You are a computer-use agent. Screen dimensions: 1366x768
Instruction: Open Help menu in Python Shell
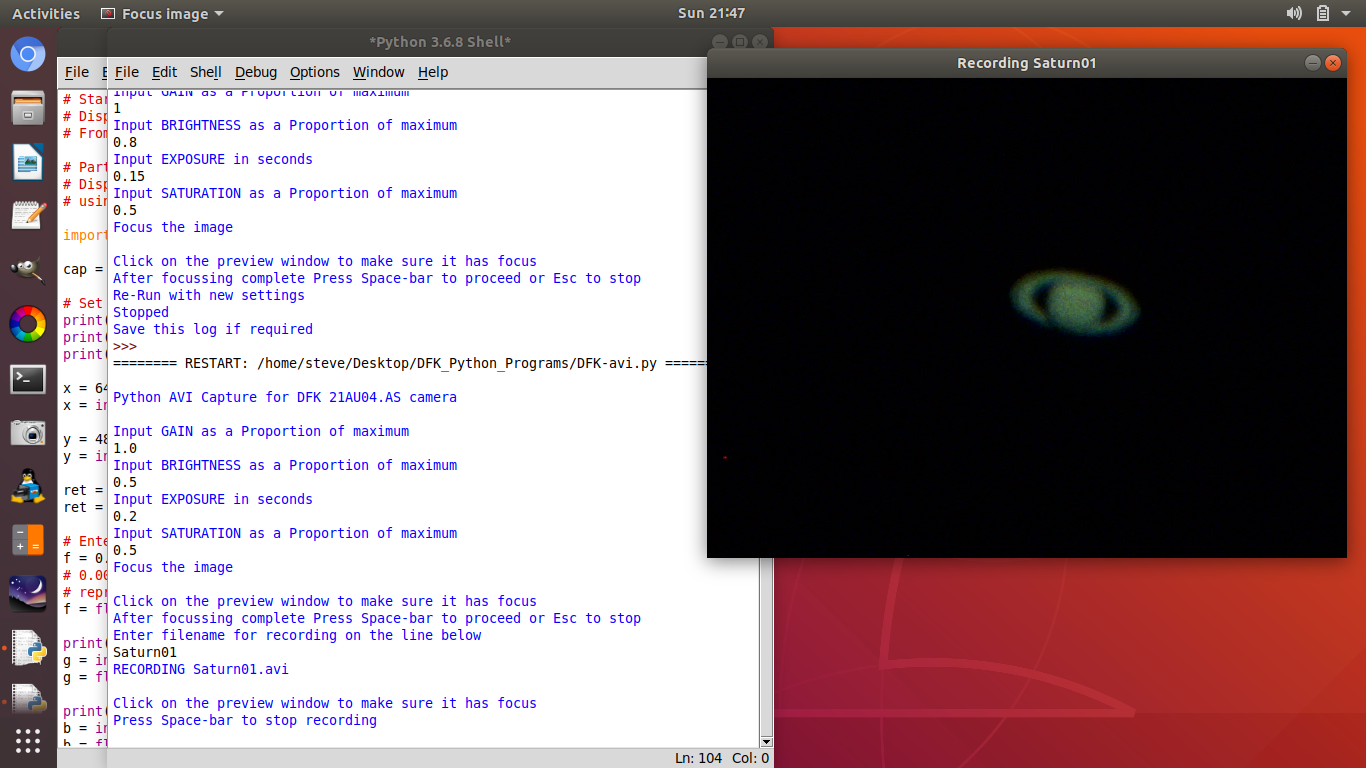(433, 72)
